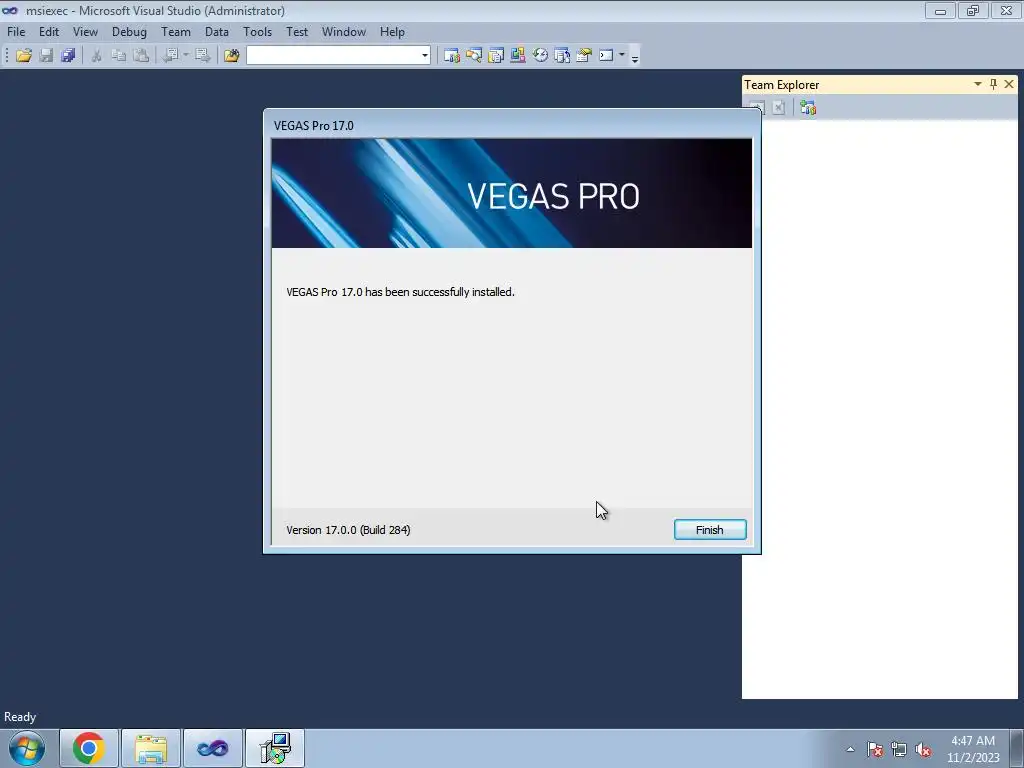
Task: Click Finish in the VEGAS Pro installer
Action: point(710,530)
